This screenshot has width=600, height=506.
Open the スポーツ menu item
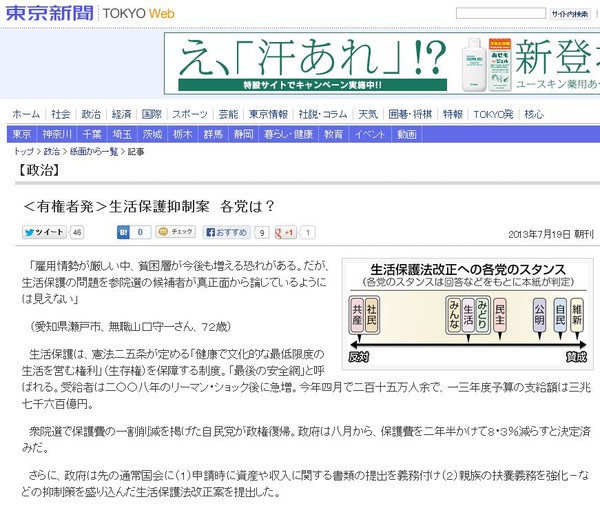click(x=190, y=114)
